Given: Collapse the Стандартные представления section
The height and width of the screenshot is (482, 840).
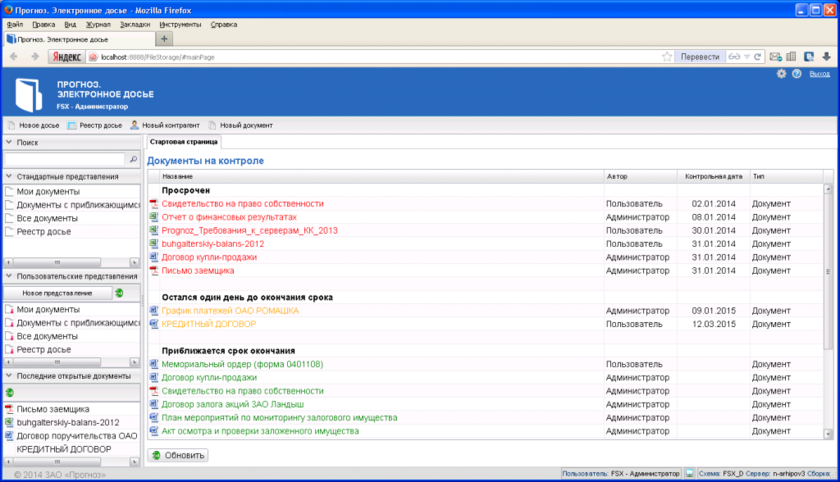Looking at the screenshot, I should tap(9, 176).
